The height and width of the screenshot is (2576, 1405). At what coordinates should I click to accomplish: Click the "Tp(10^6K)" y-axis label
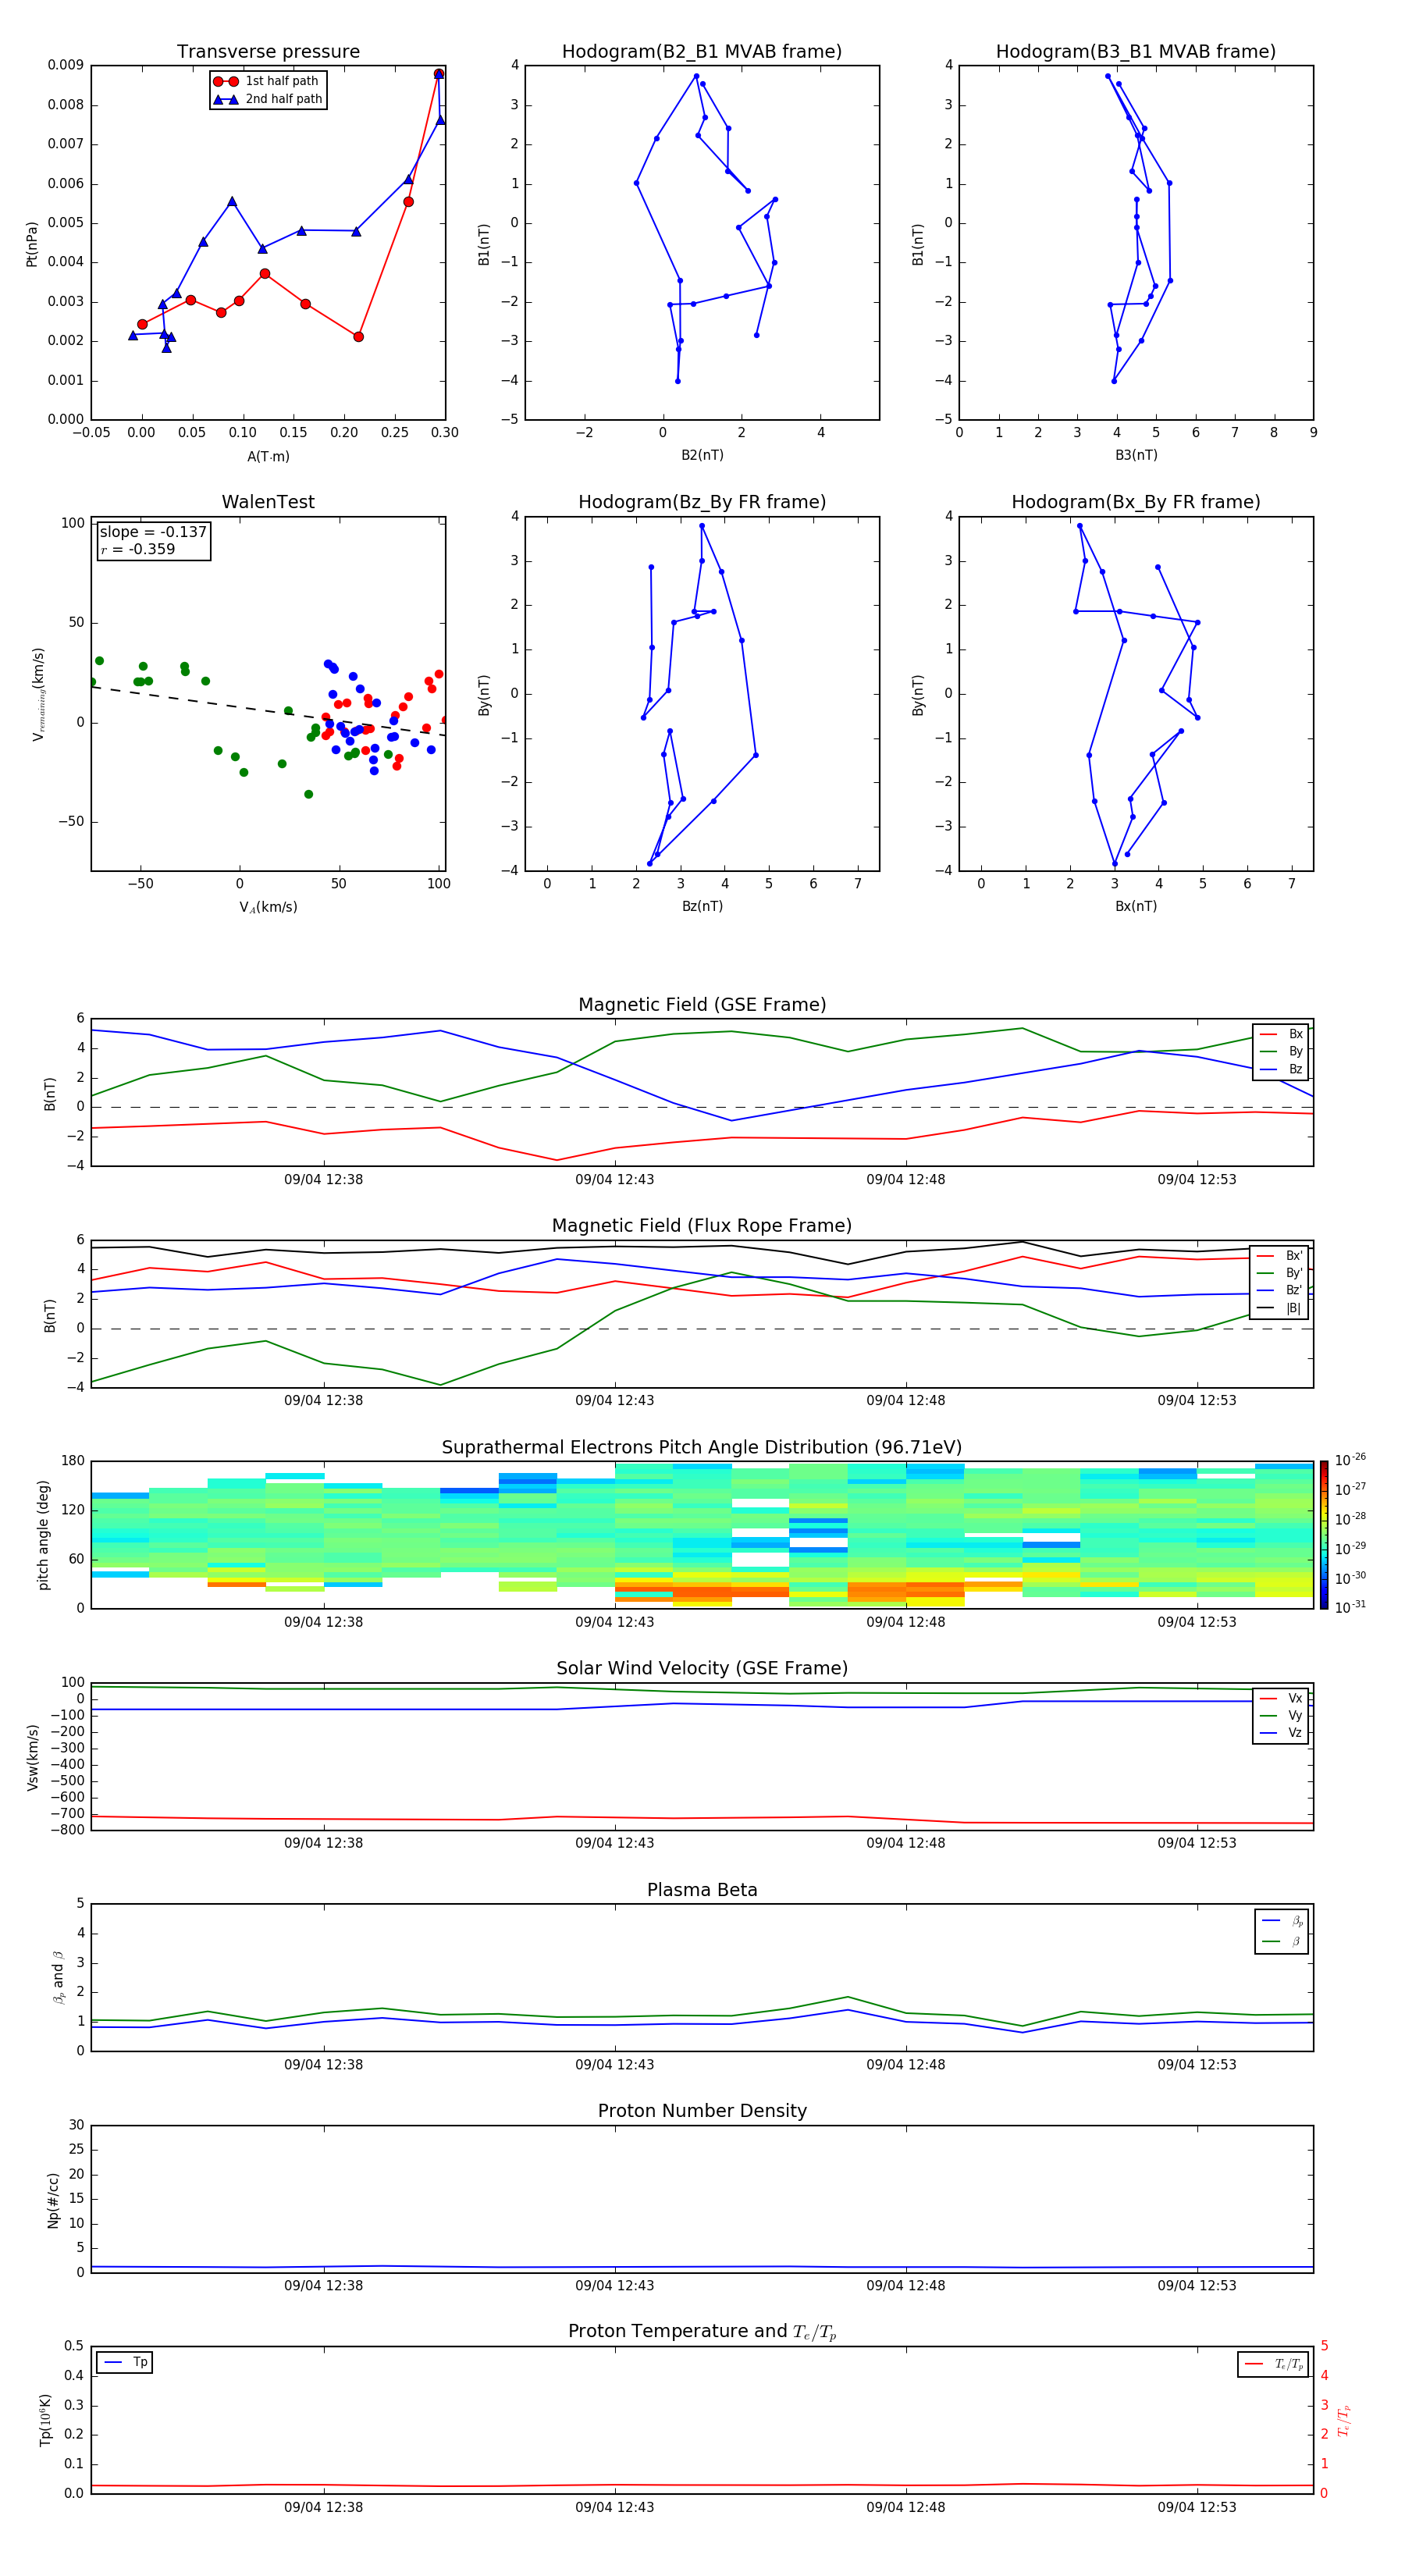(45, 2421)
